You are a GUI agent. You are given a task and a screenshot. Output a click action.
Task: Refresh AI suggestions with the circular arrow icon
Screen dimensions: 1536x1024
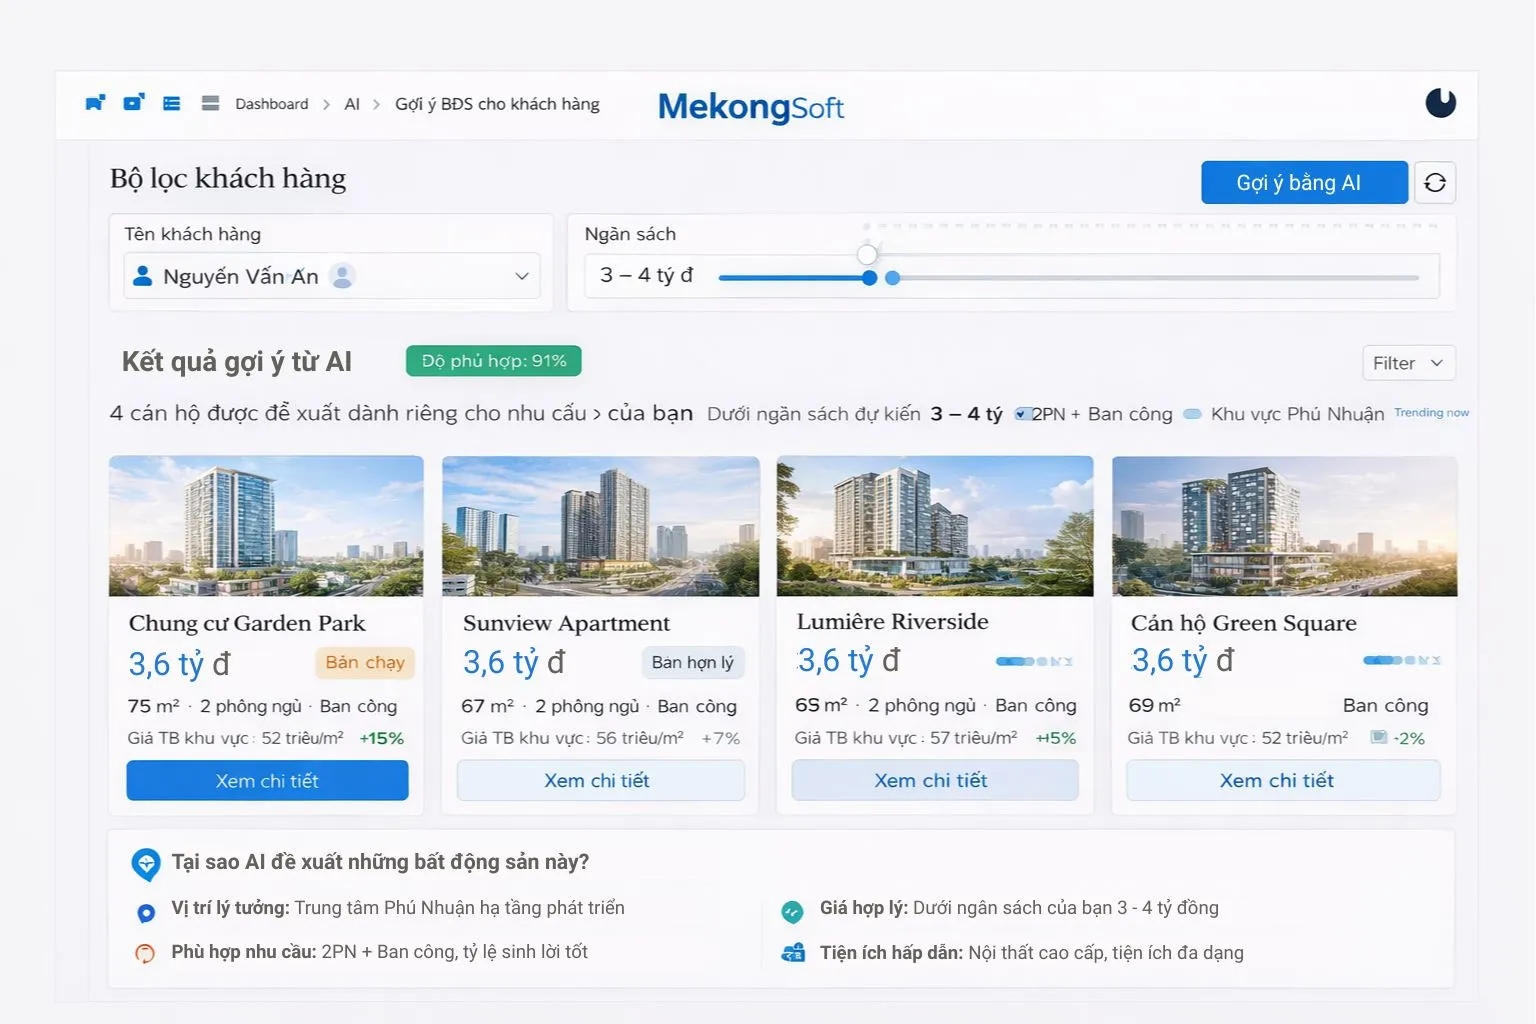click(x=1435, y=182)
